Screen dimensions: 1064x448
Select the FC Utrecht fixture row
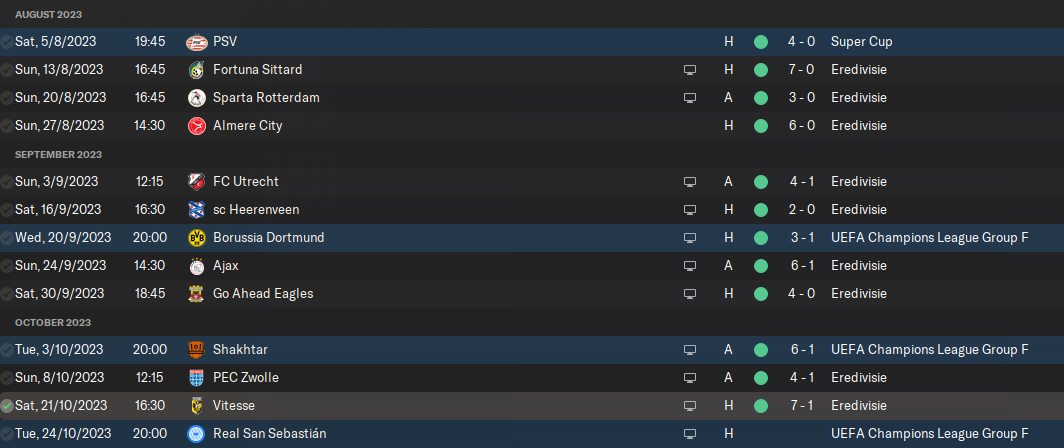coord(532,182)
